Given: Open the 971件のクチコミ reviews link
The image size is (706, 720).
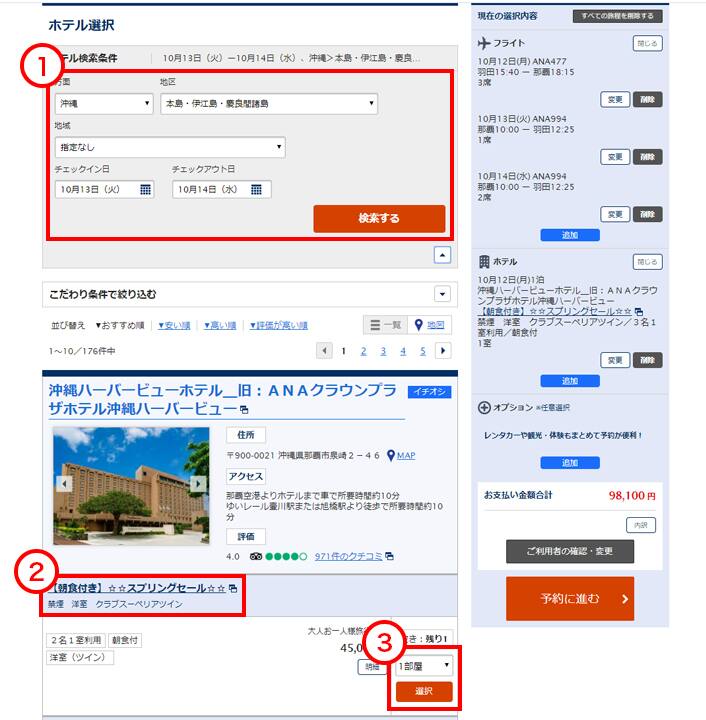Looking at the screenshot, I should [x=348, y=556].
